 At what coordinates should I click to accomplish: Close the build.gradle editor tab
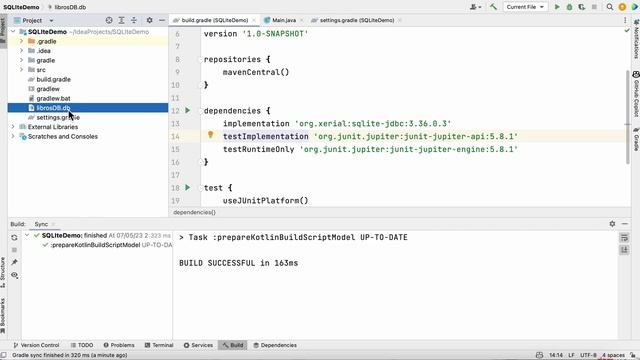tap(254, 20)
